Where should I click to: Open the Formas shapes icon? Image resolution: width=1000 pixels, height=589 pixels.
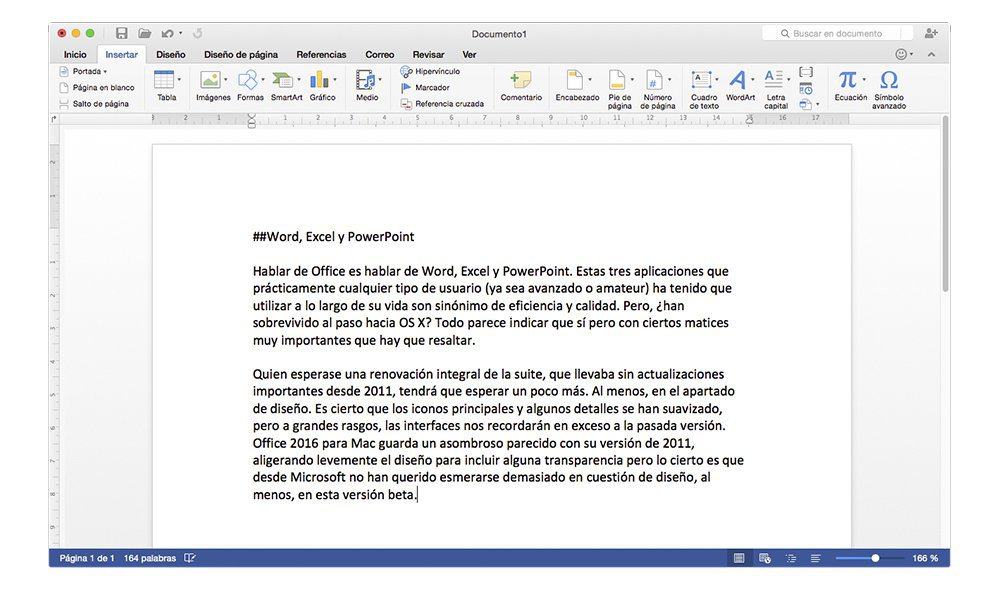click(247, 80)
